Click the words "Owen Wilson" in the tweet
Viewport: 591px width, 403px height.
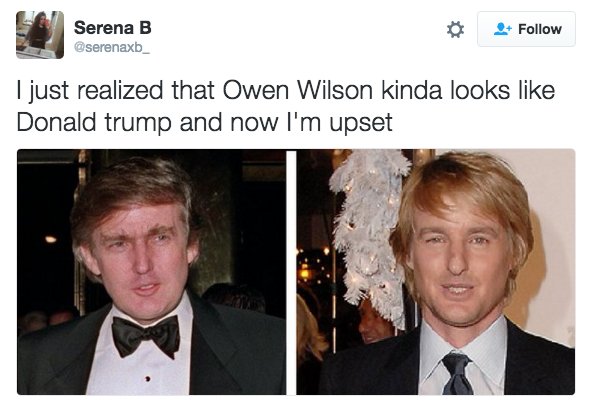[299, 90]
